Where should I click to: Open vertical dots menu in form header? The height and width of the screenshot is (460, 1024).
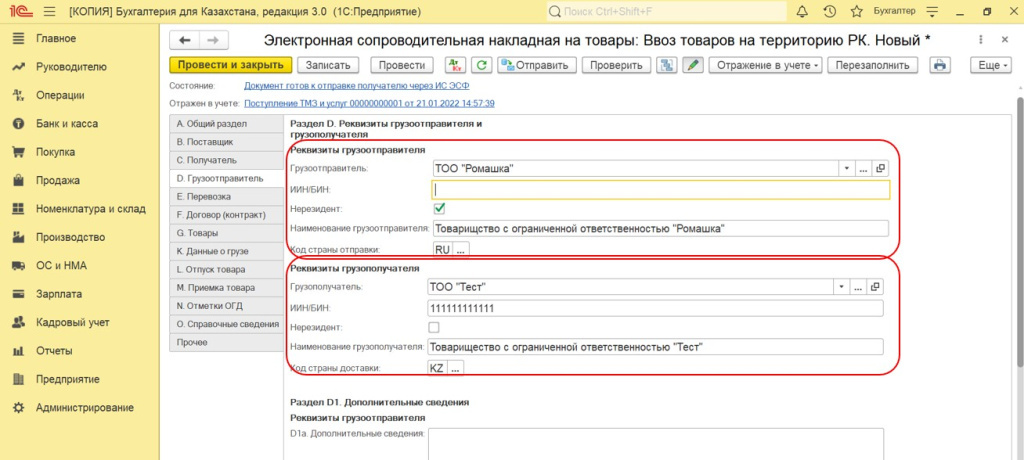(x=981, y=40)
